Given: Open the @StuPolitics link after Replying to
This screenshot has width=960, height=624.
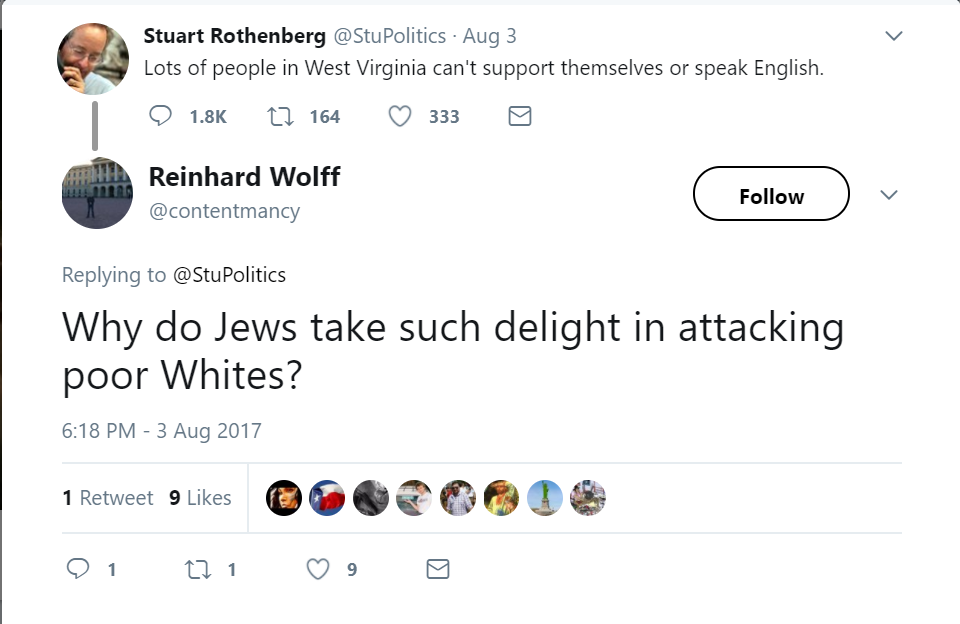Looking at the screenshot, I should [229, 275].
